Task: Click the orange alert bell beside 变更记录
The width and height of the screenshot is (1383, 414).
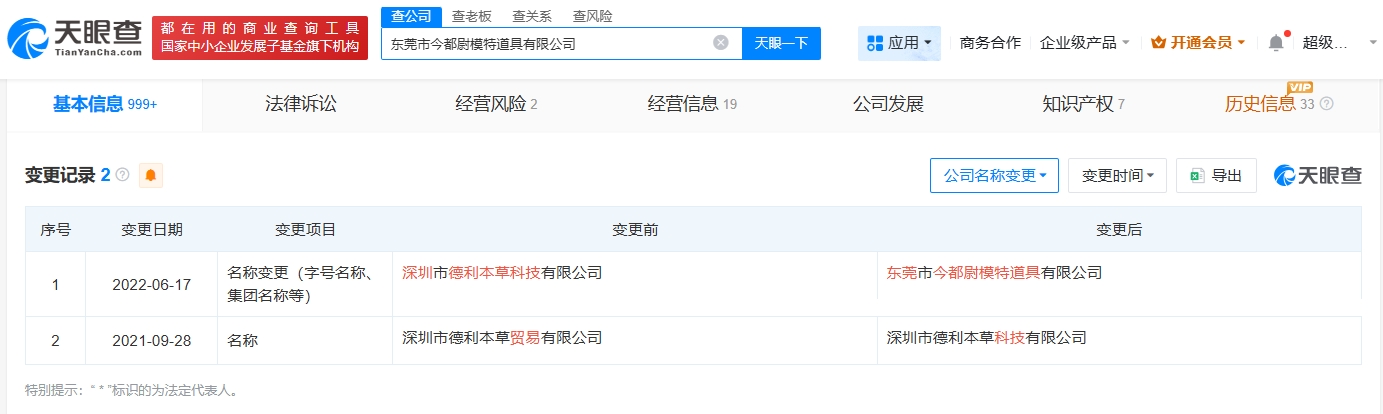Action: click(151, 175)
